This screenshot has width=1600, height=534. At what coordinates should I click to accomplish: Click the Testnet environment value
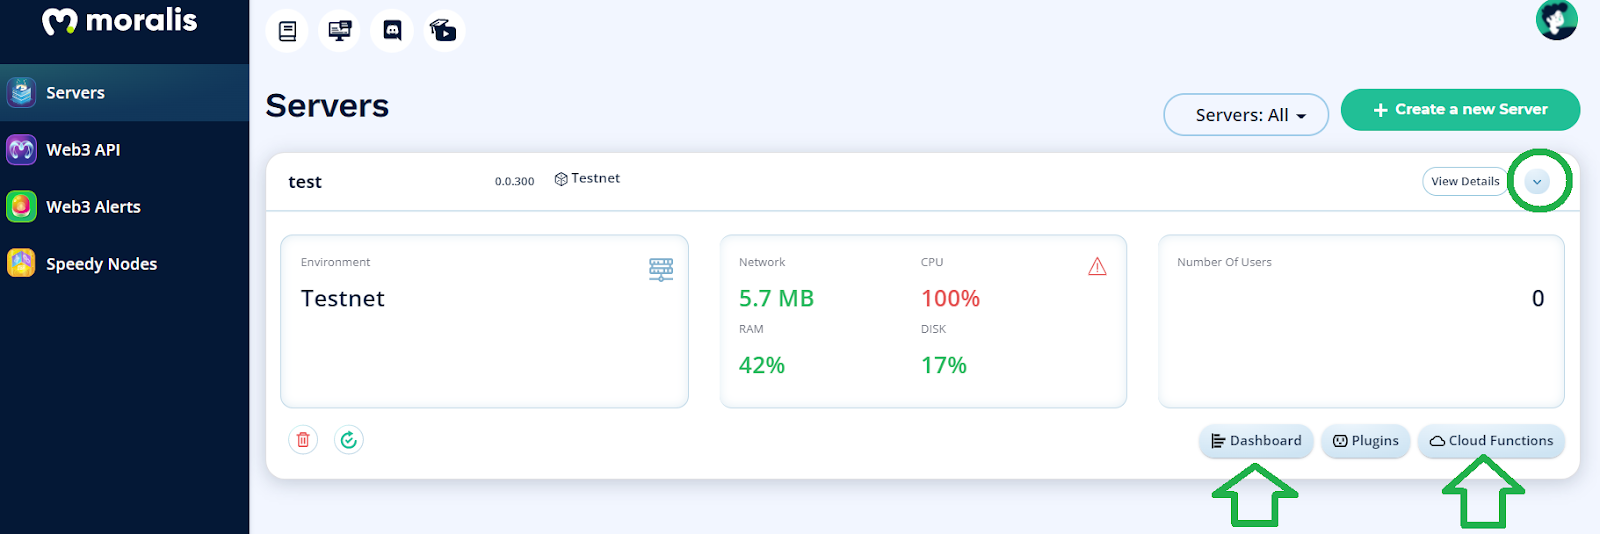point(343,298)
